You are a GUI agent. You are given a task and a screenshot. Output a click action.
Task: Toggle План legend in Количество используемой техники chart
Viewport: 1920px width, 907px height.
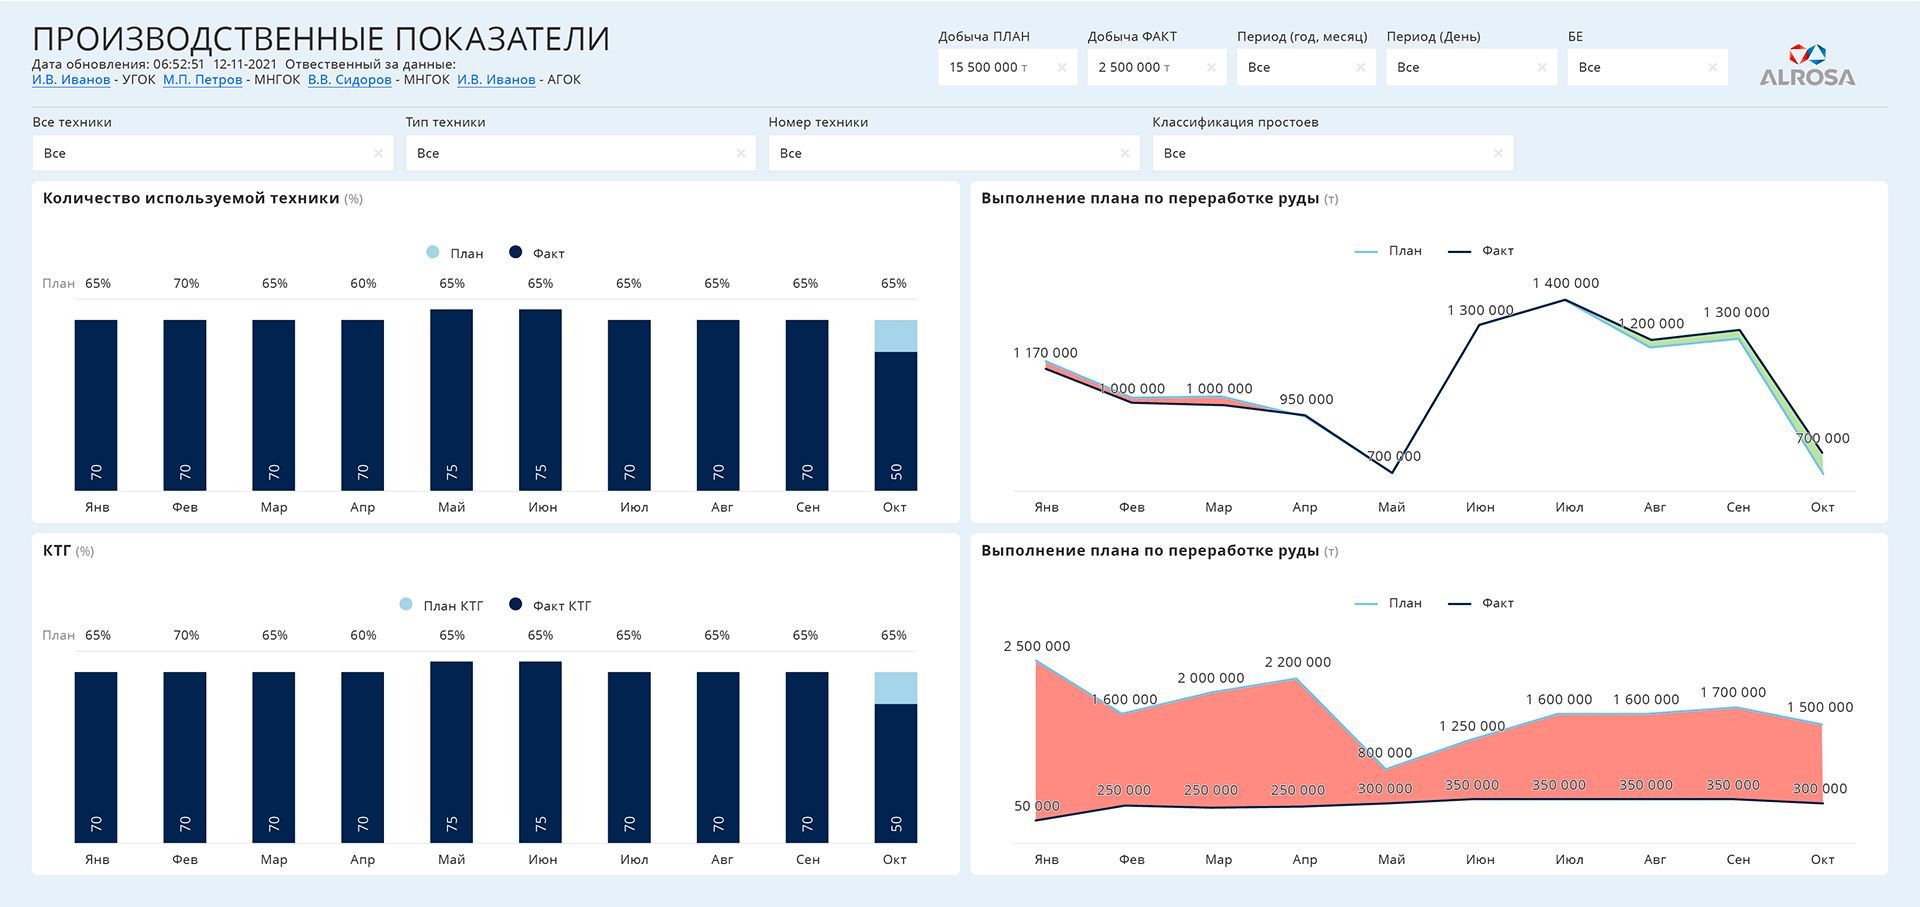[455, 253]
